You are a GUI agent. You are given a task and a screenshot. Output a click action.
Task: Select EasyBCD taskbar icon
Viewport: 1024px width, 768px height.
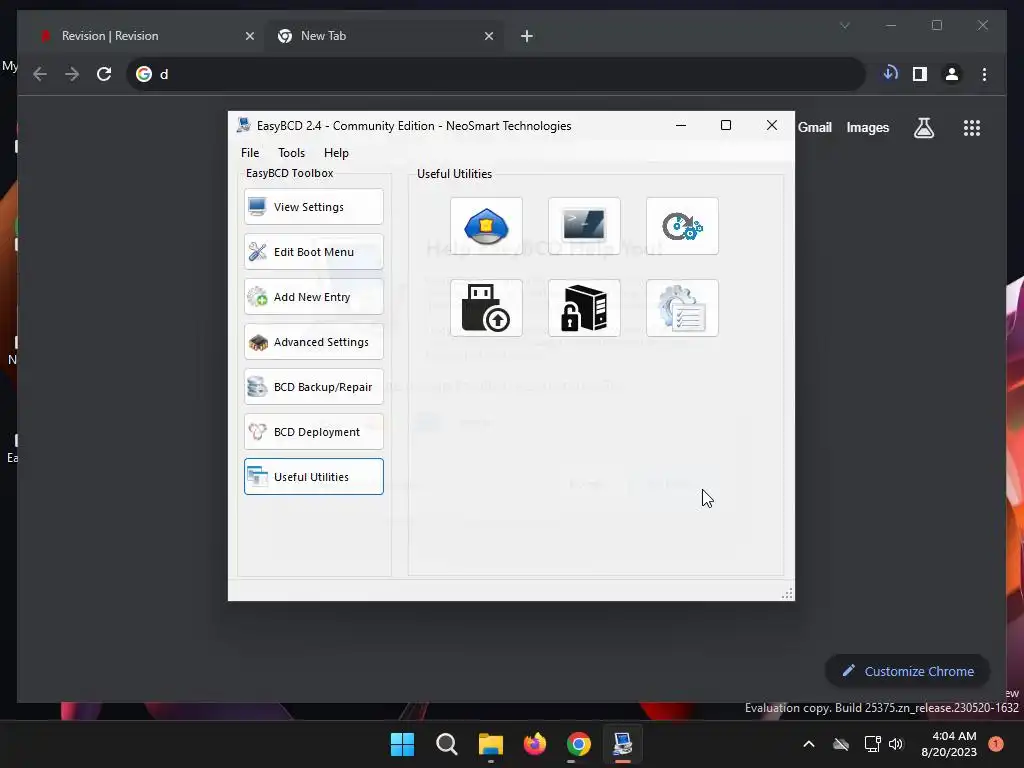622,744
